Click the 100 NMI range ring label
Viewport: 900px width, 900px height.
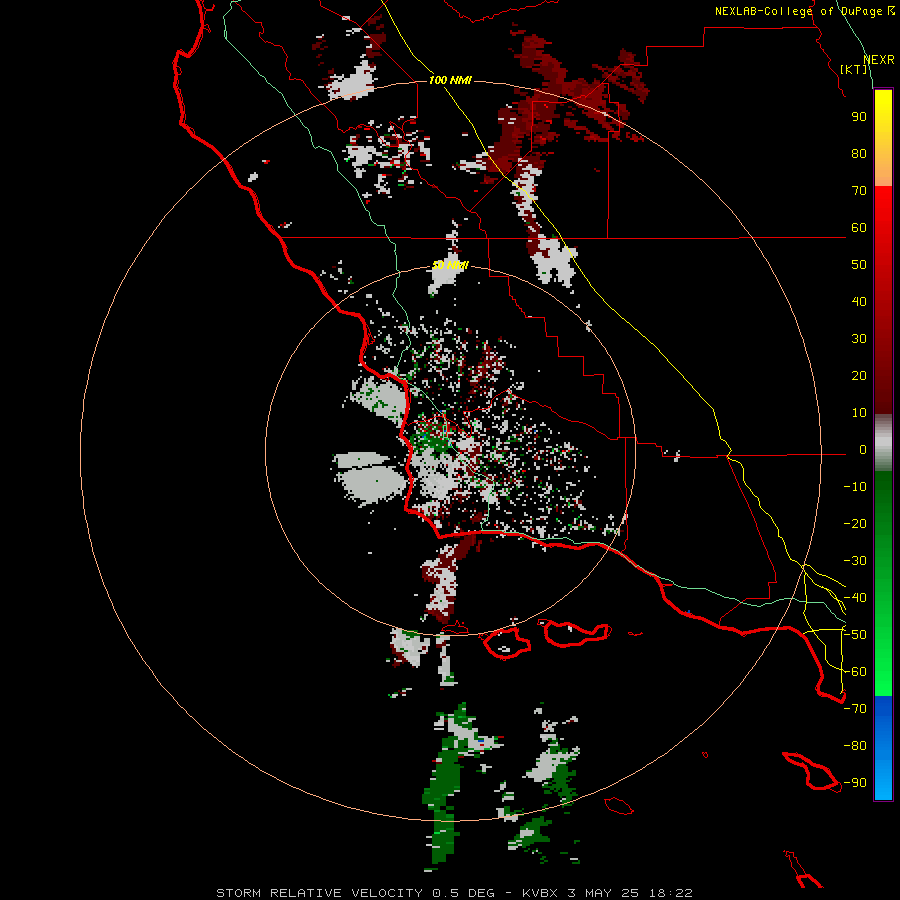pos(450,80)
